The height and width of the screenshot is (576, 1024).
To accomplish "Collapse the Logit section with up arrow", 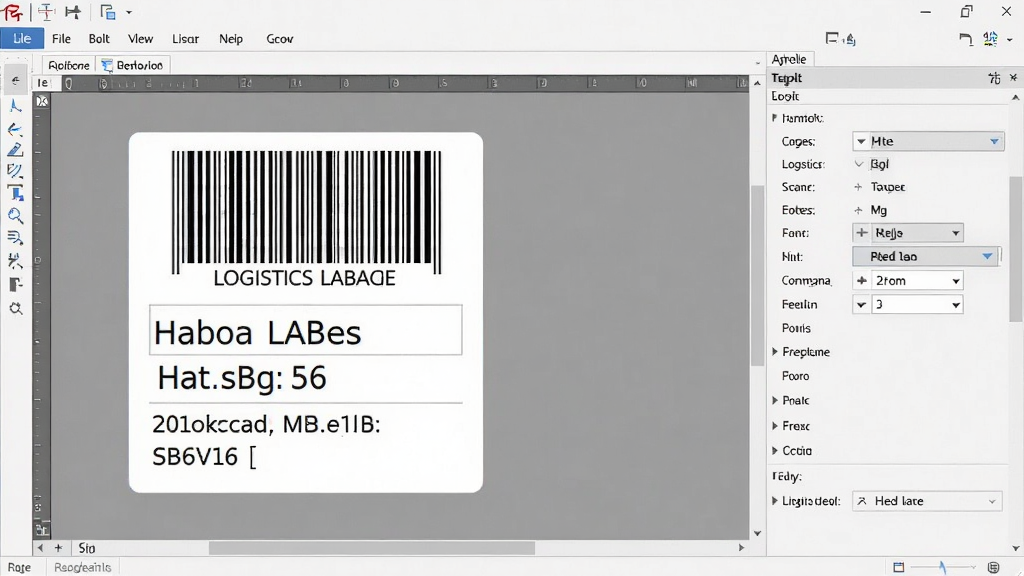I will [1016, 97].
